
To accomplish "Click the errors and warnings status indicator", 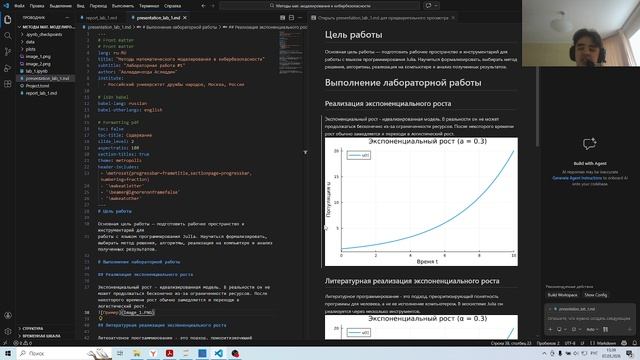I will tap(23, 343).
